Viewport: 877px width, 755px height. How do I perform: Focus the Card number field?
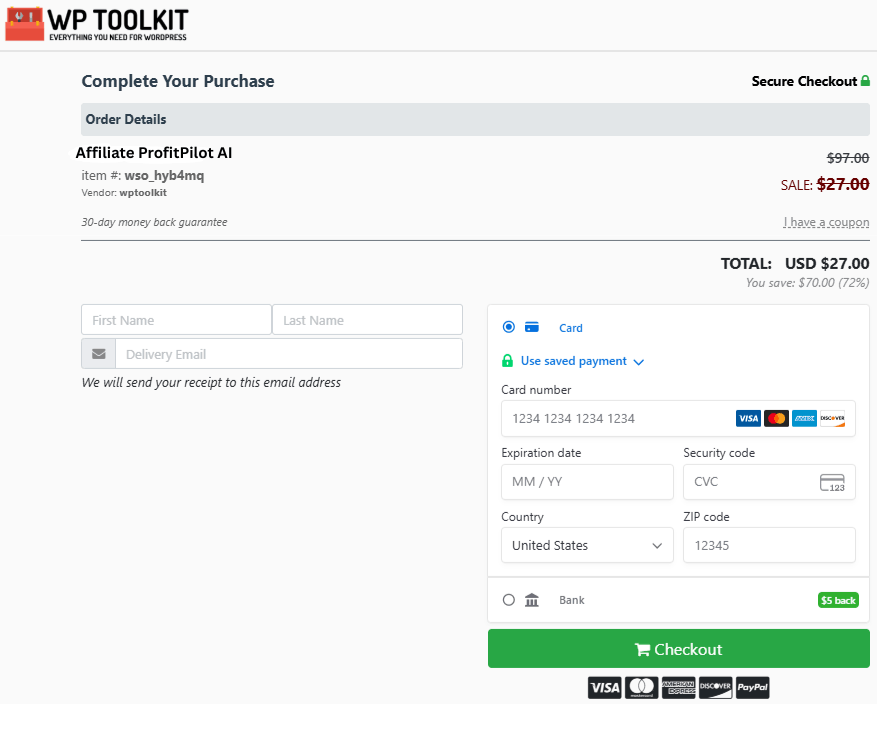click(x=678, y=418)
